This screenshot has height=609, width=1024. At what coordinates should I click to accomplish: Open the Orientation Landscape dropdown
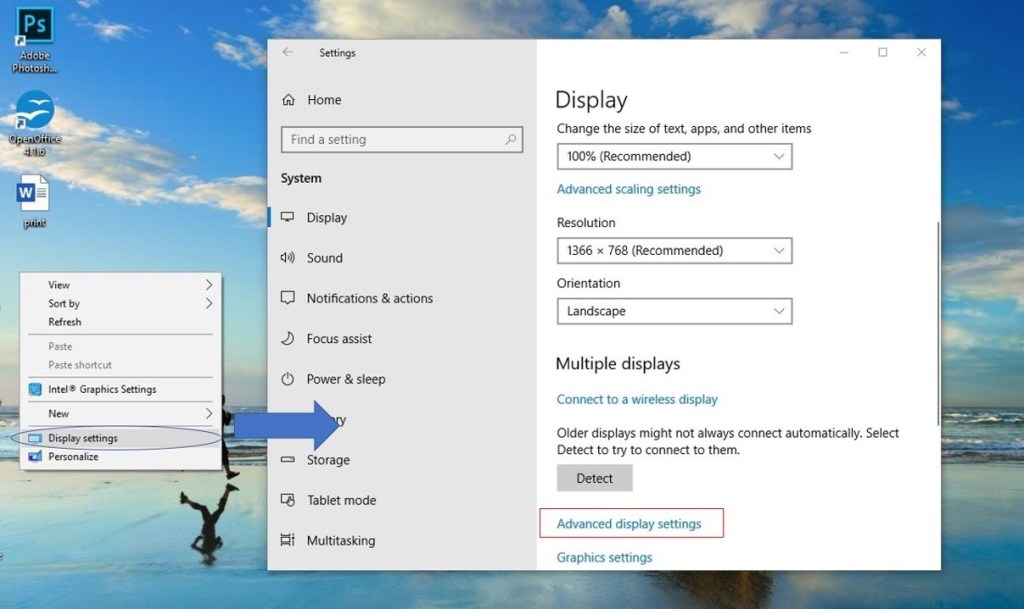[674, 311]
